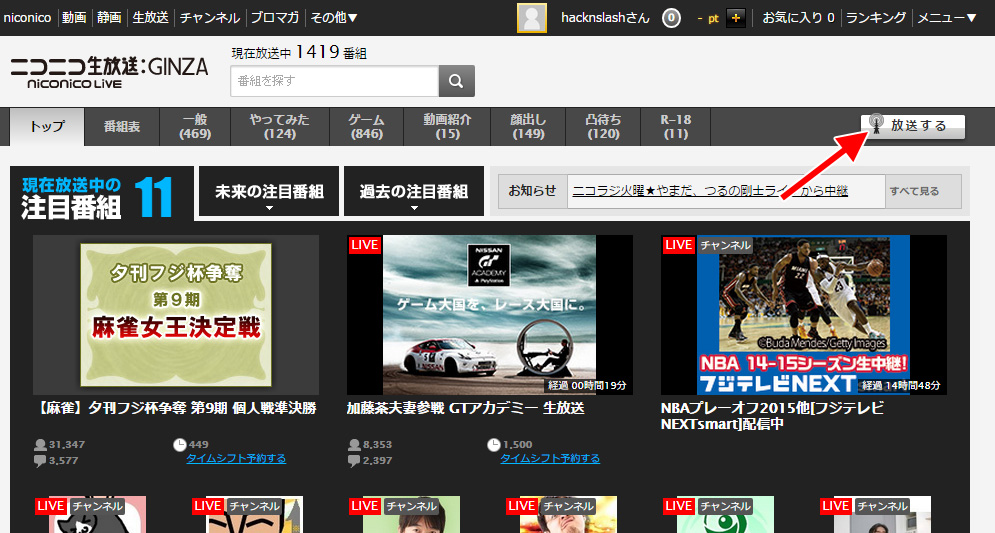
Task: Click viewer count icon for 31,347
Action: pyautogui.click(x=40, y=445)
